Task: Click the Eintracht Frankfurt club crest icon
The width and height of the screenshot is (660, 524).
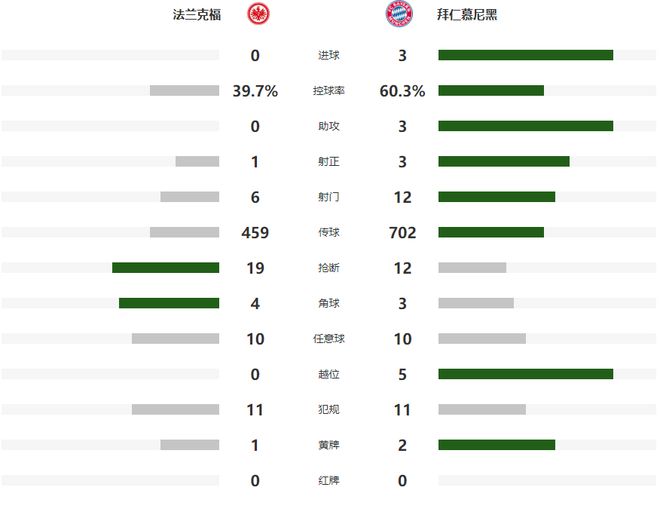Action: (262, 15)
